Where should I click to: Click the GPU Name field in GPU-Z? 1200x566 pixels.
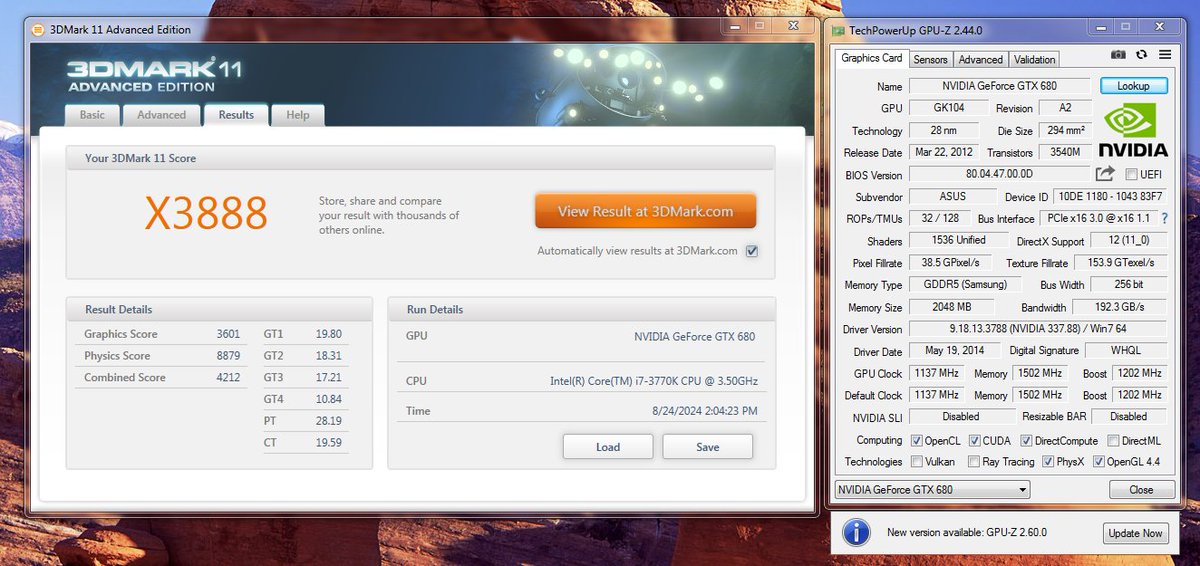[x=1000, y=87]
